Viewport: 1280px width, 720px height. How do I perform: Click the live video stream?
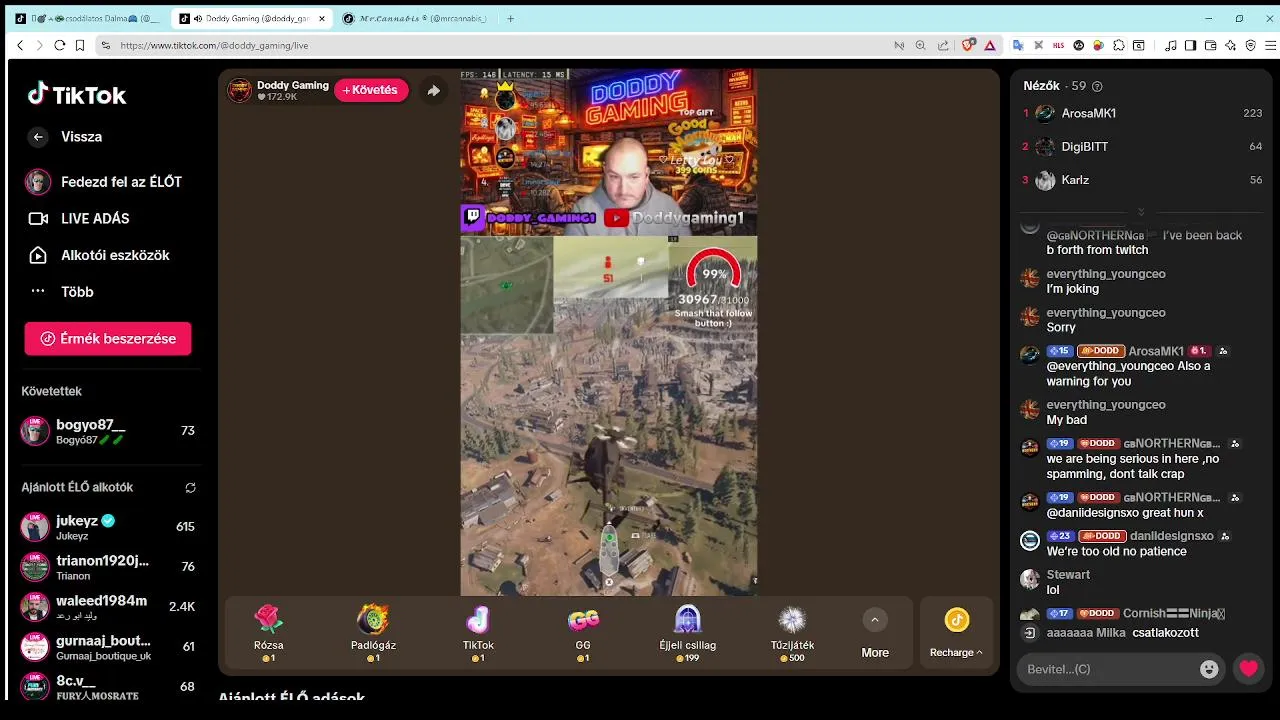(608, 332)
